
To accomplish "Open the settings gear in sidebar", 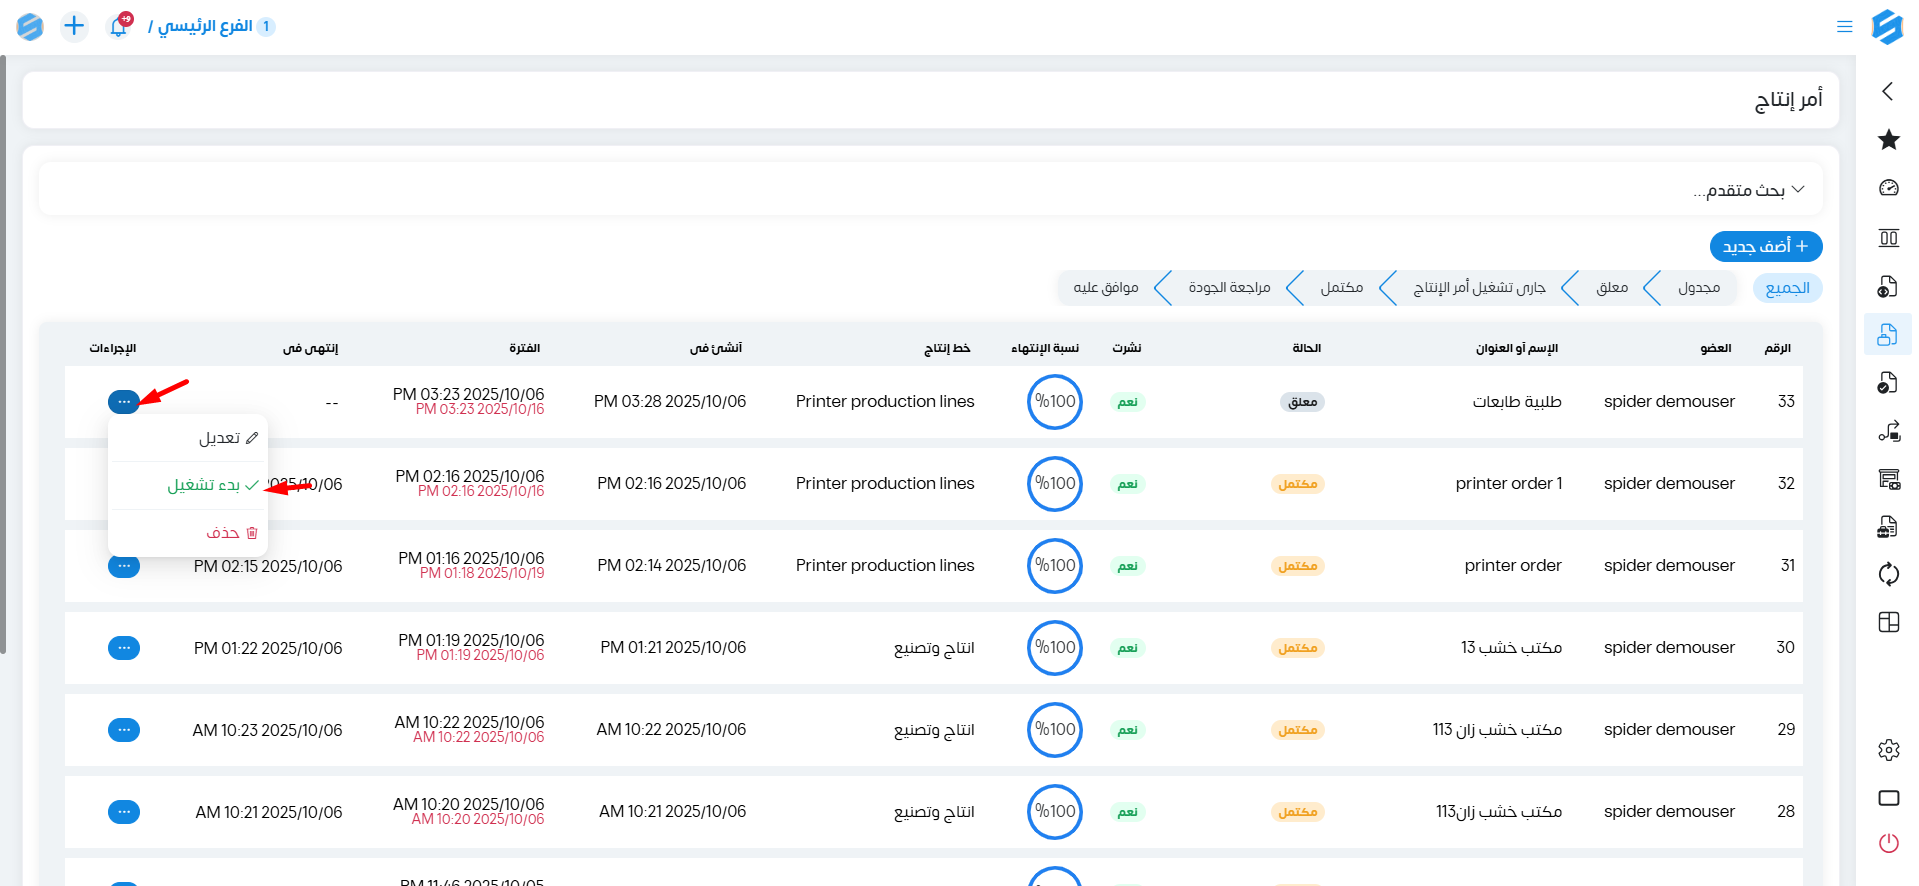I will (1888, 750).
